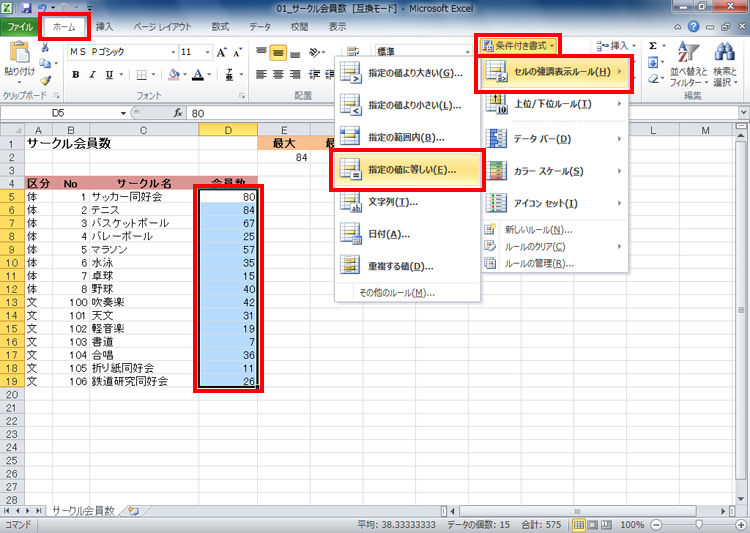Viewport: 750px width, 533px height.
Task: Align text right
Action: (295, 75)
